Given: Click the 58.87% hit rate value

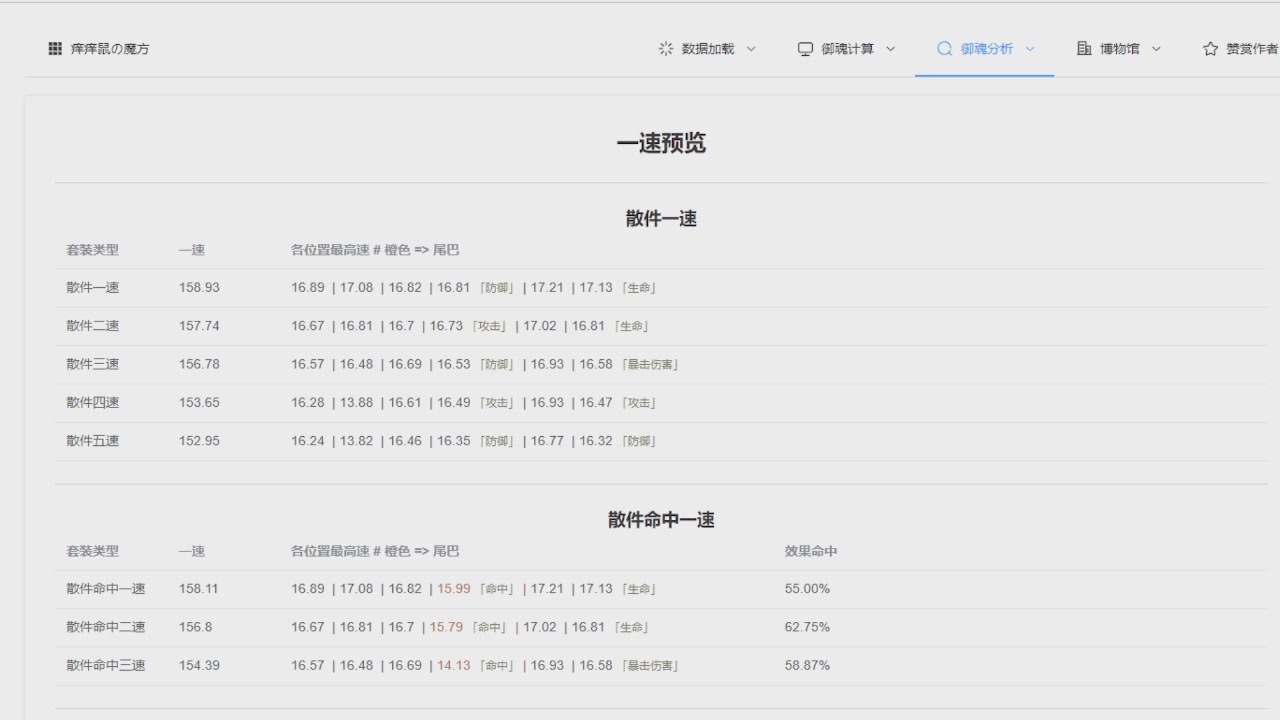Looking at the screenshot, I should (807, 665).
